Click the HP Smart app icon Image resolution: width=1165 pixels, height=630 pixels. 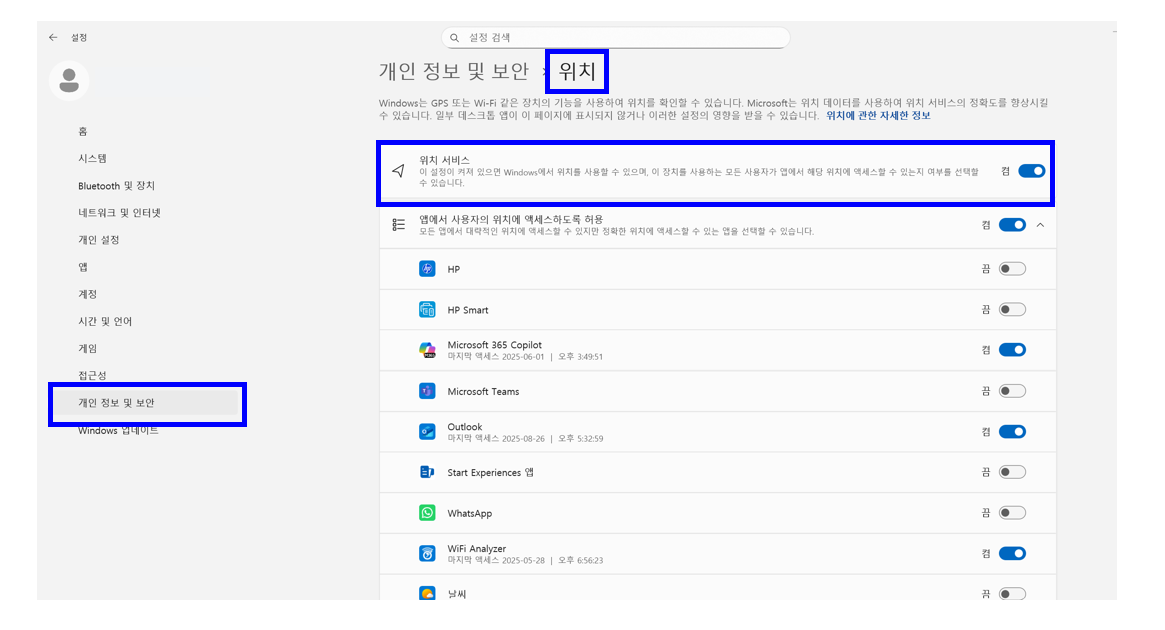coord(427,310)
